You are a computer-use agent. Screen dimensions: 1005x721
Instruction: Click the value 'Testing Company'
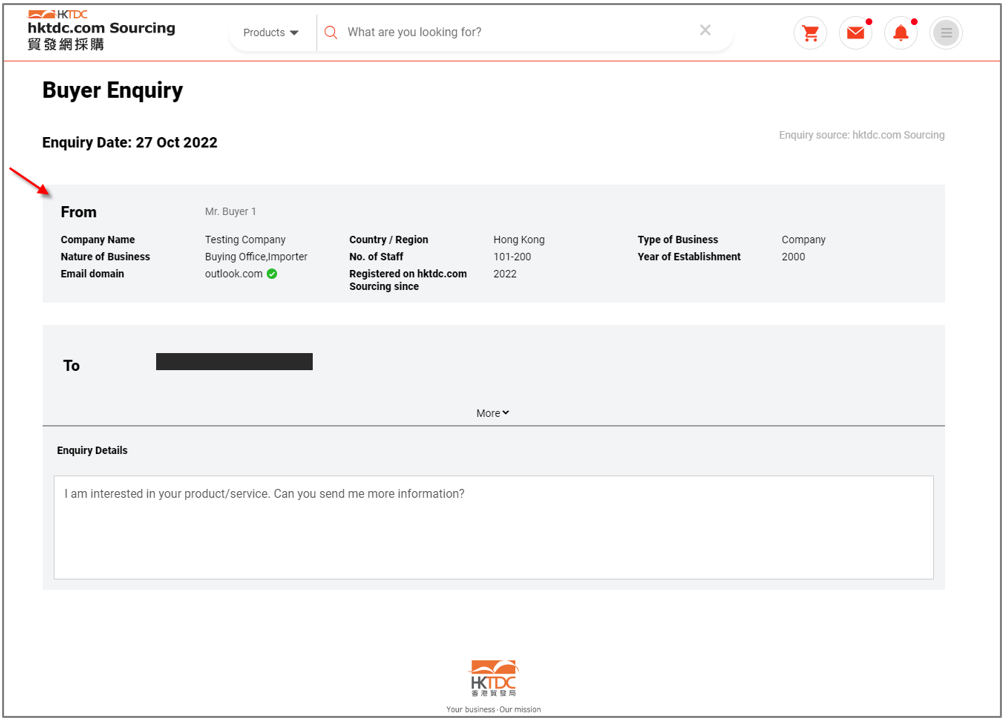click(245, 240)
